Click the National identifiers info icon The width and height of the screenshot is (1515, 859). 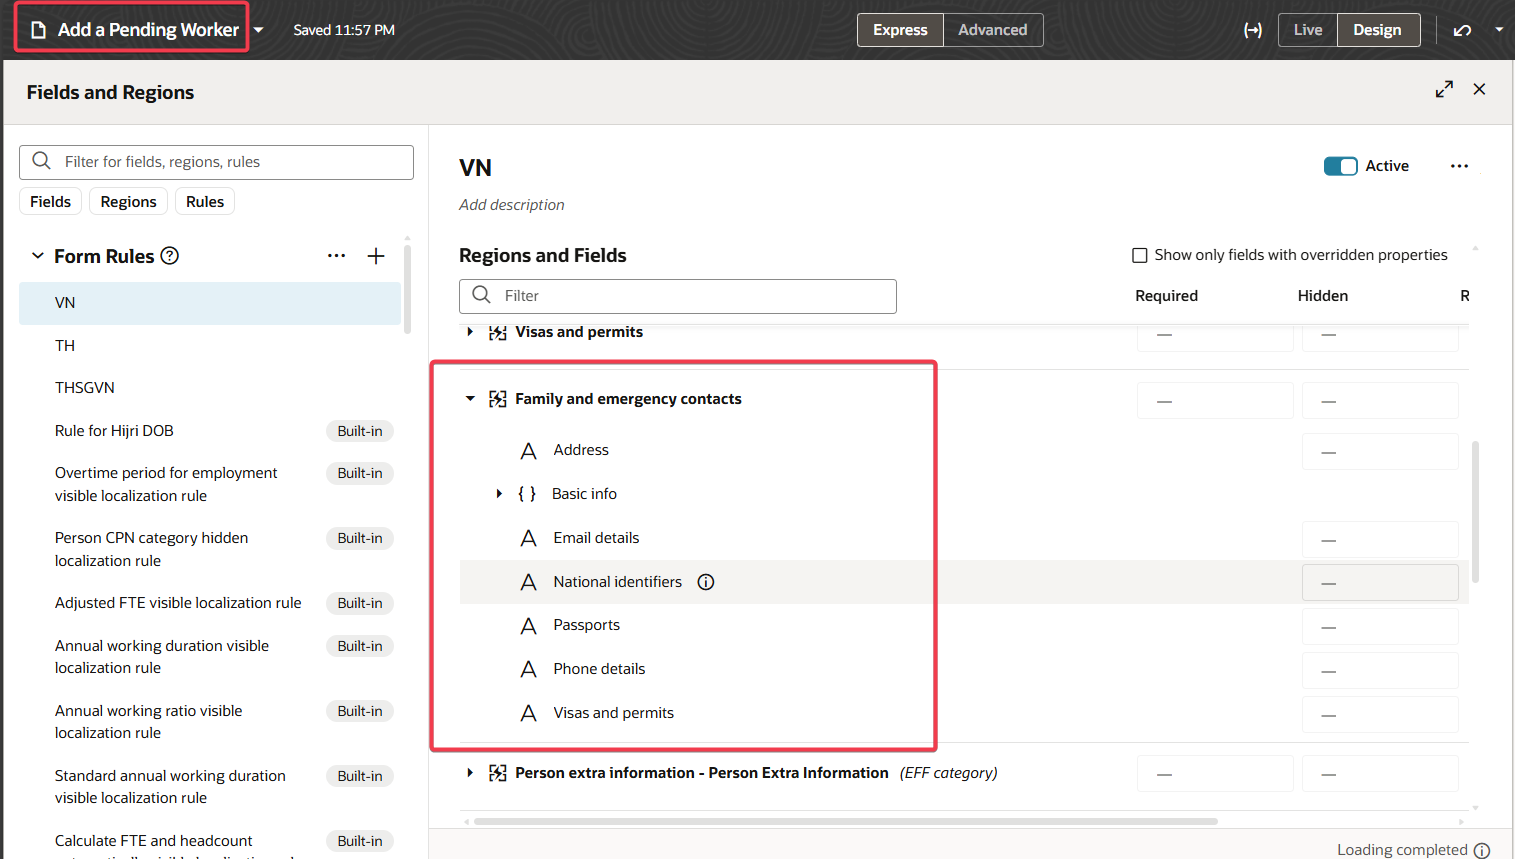pyautogui.click(x=706, y=582)
